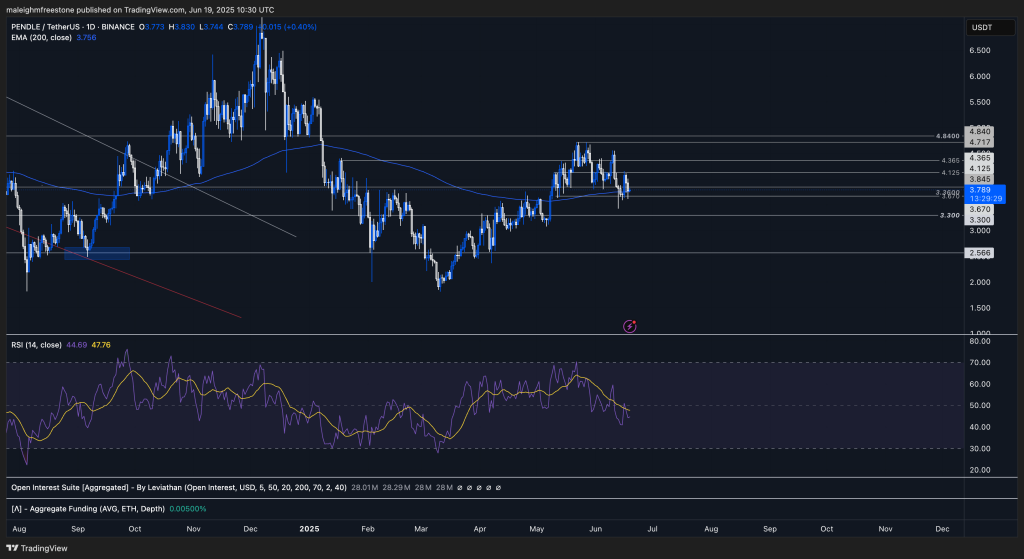Select the 2.566 price level label
Screen dimensions: 1024x559
(979, 253)
